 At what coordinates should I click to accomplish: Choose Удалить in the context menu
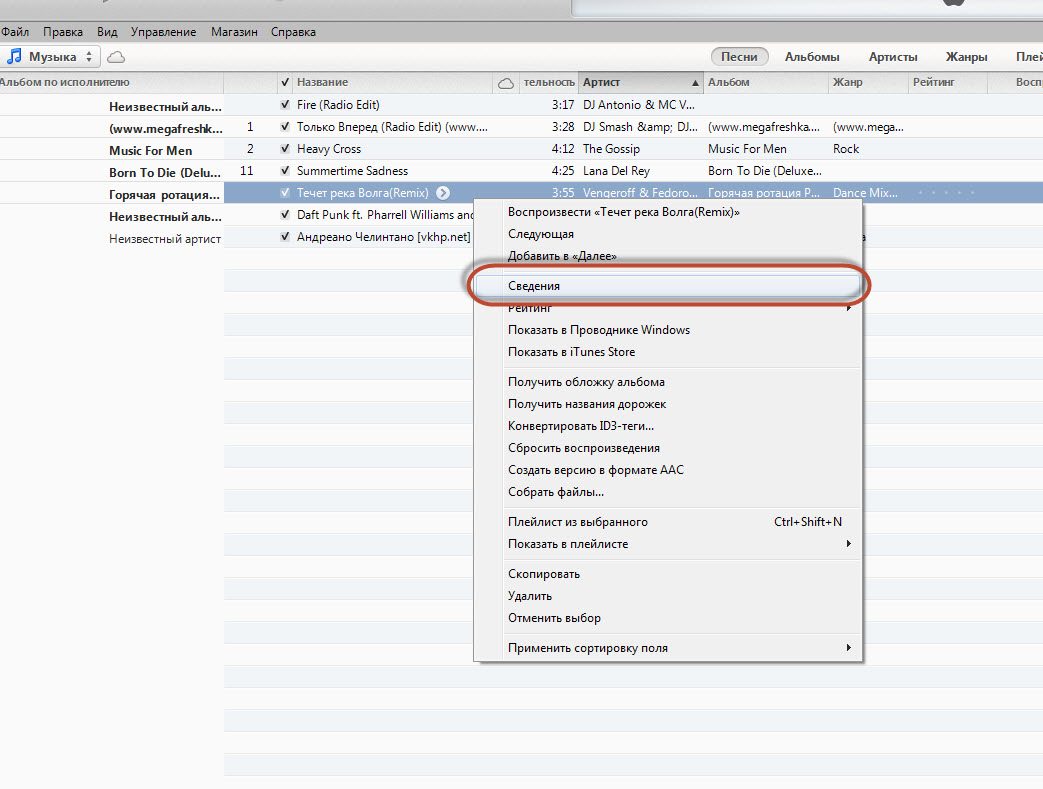coord(668,596)
